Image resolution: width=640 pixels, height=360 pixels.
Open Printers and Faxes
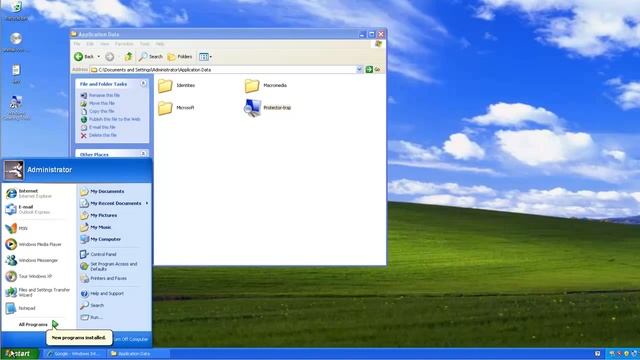103,278
